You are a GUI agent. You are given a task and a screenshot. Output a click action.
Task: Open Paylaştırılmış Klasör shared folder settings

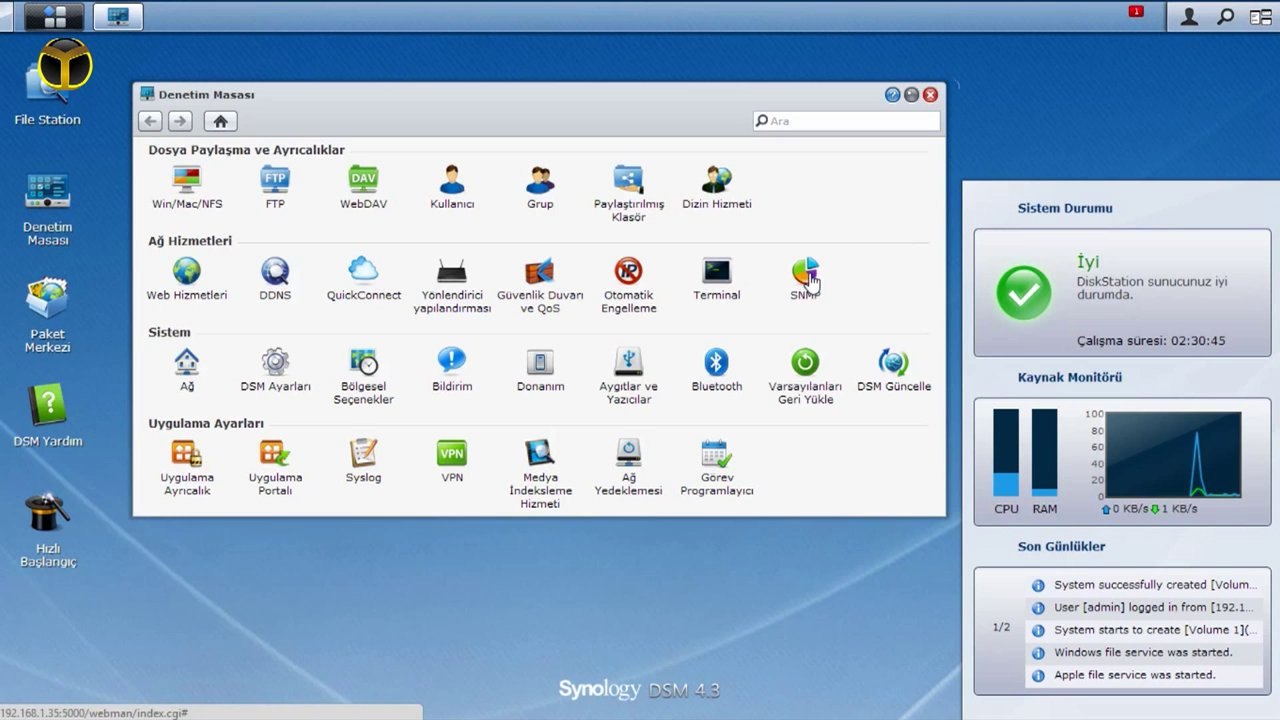click(x=628, y=193)
